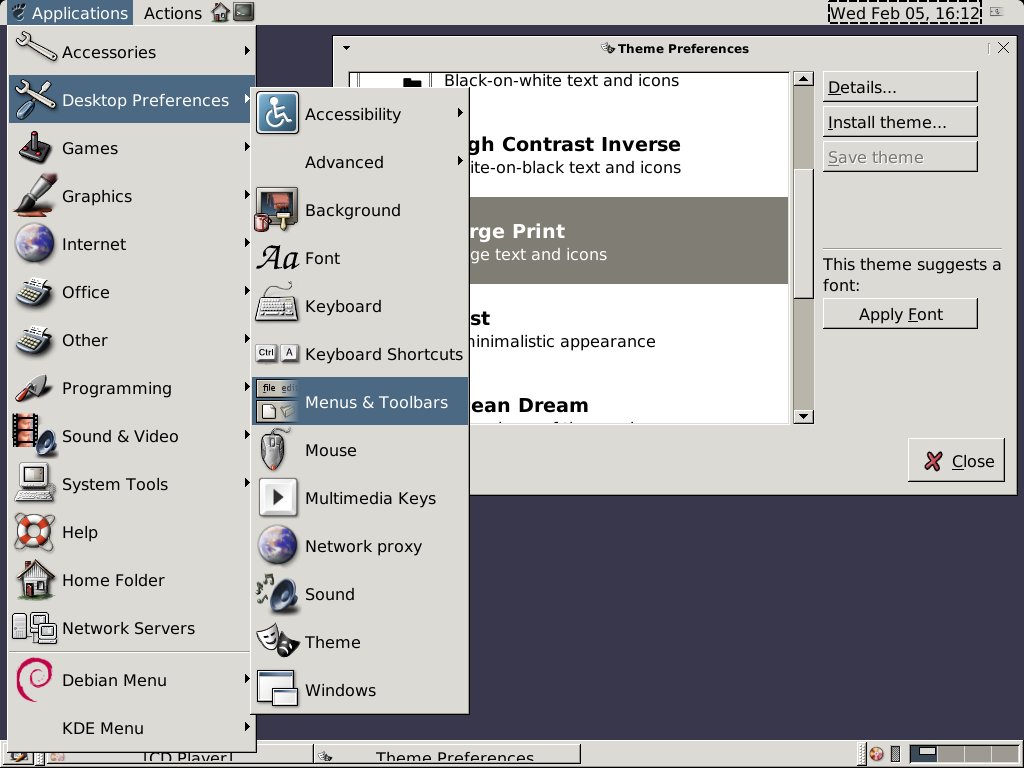Screen dimensions: 1024x768
Task: Click the Help lifebuoy icon
Action: pos(33,532)
